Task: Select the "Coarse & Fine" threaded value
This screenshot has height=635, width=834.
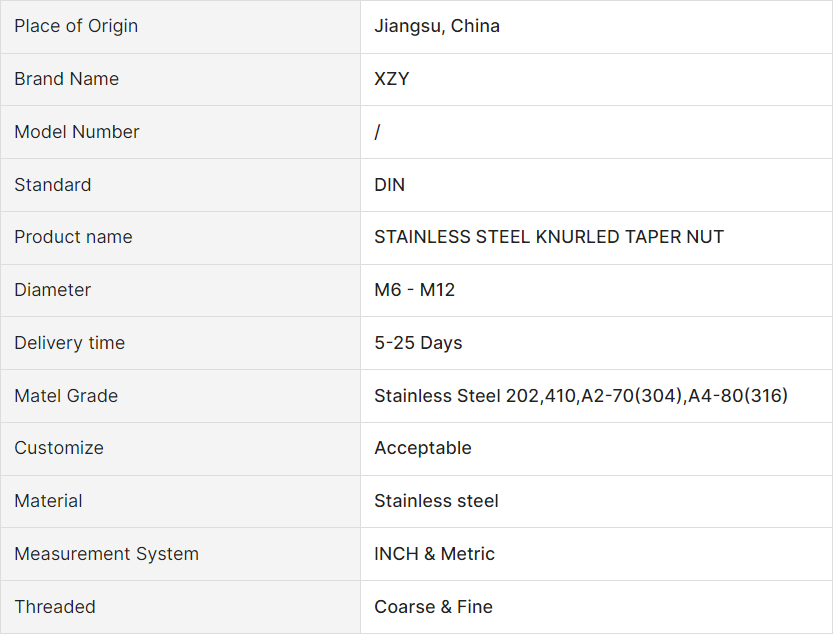Action: (433, 607)
